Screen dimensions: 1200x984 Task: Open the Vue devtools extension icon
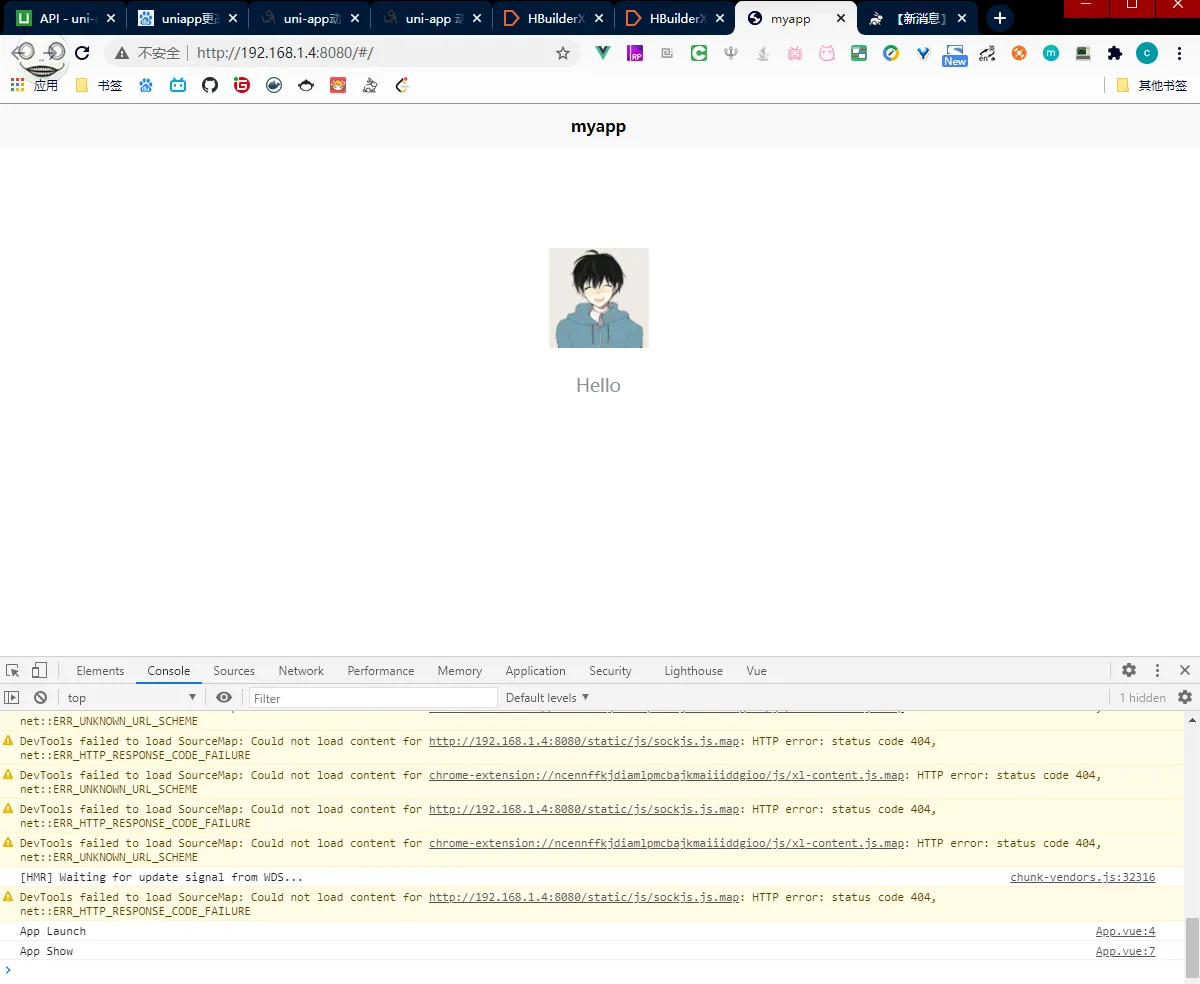[603, 53]
